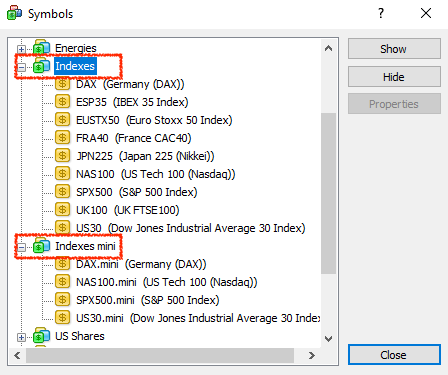
Task: Click the FRA40 symbol dollar icon
Action: coord(62,138)
